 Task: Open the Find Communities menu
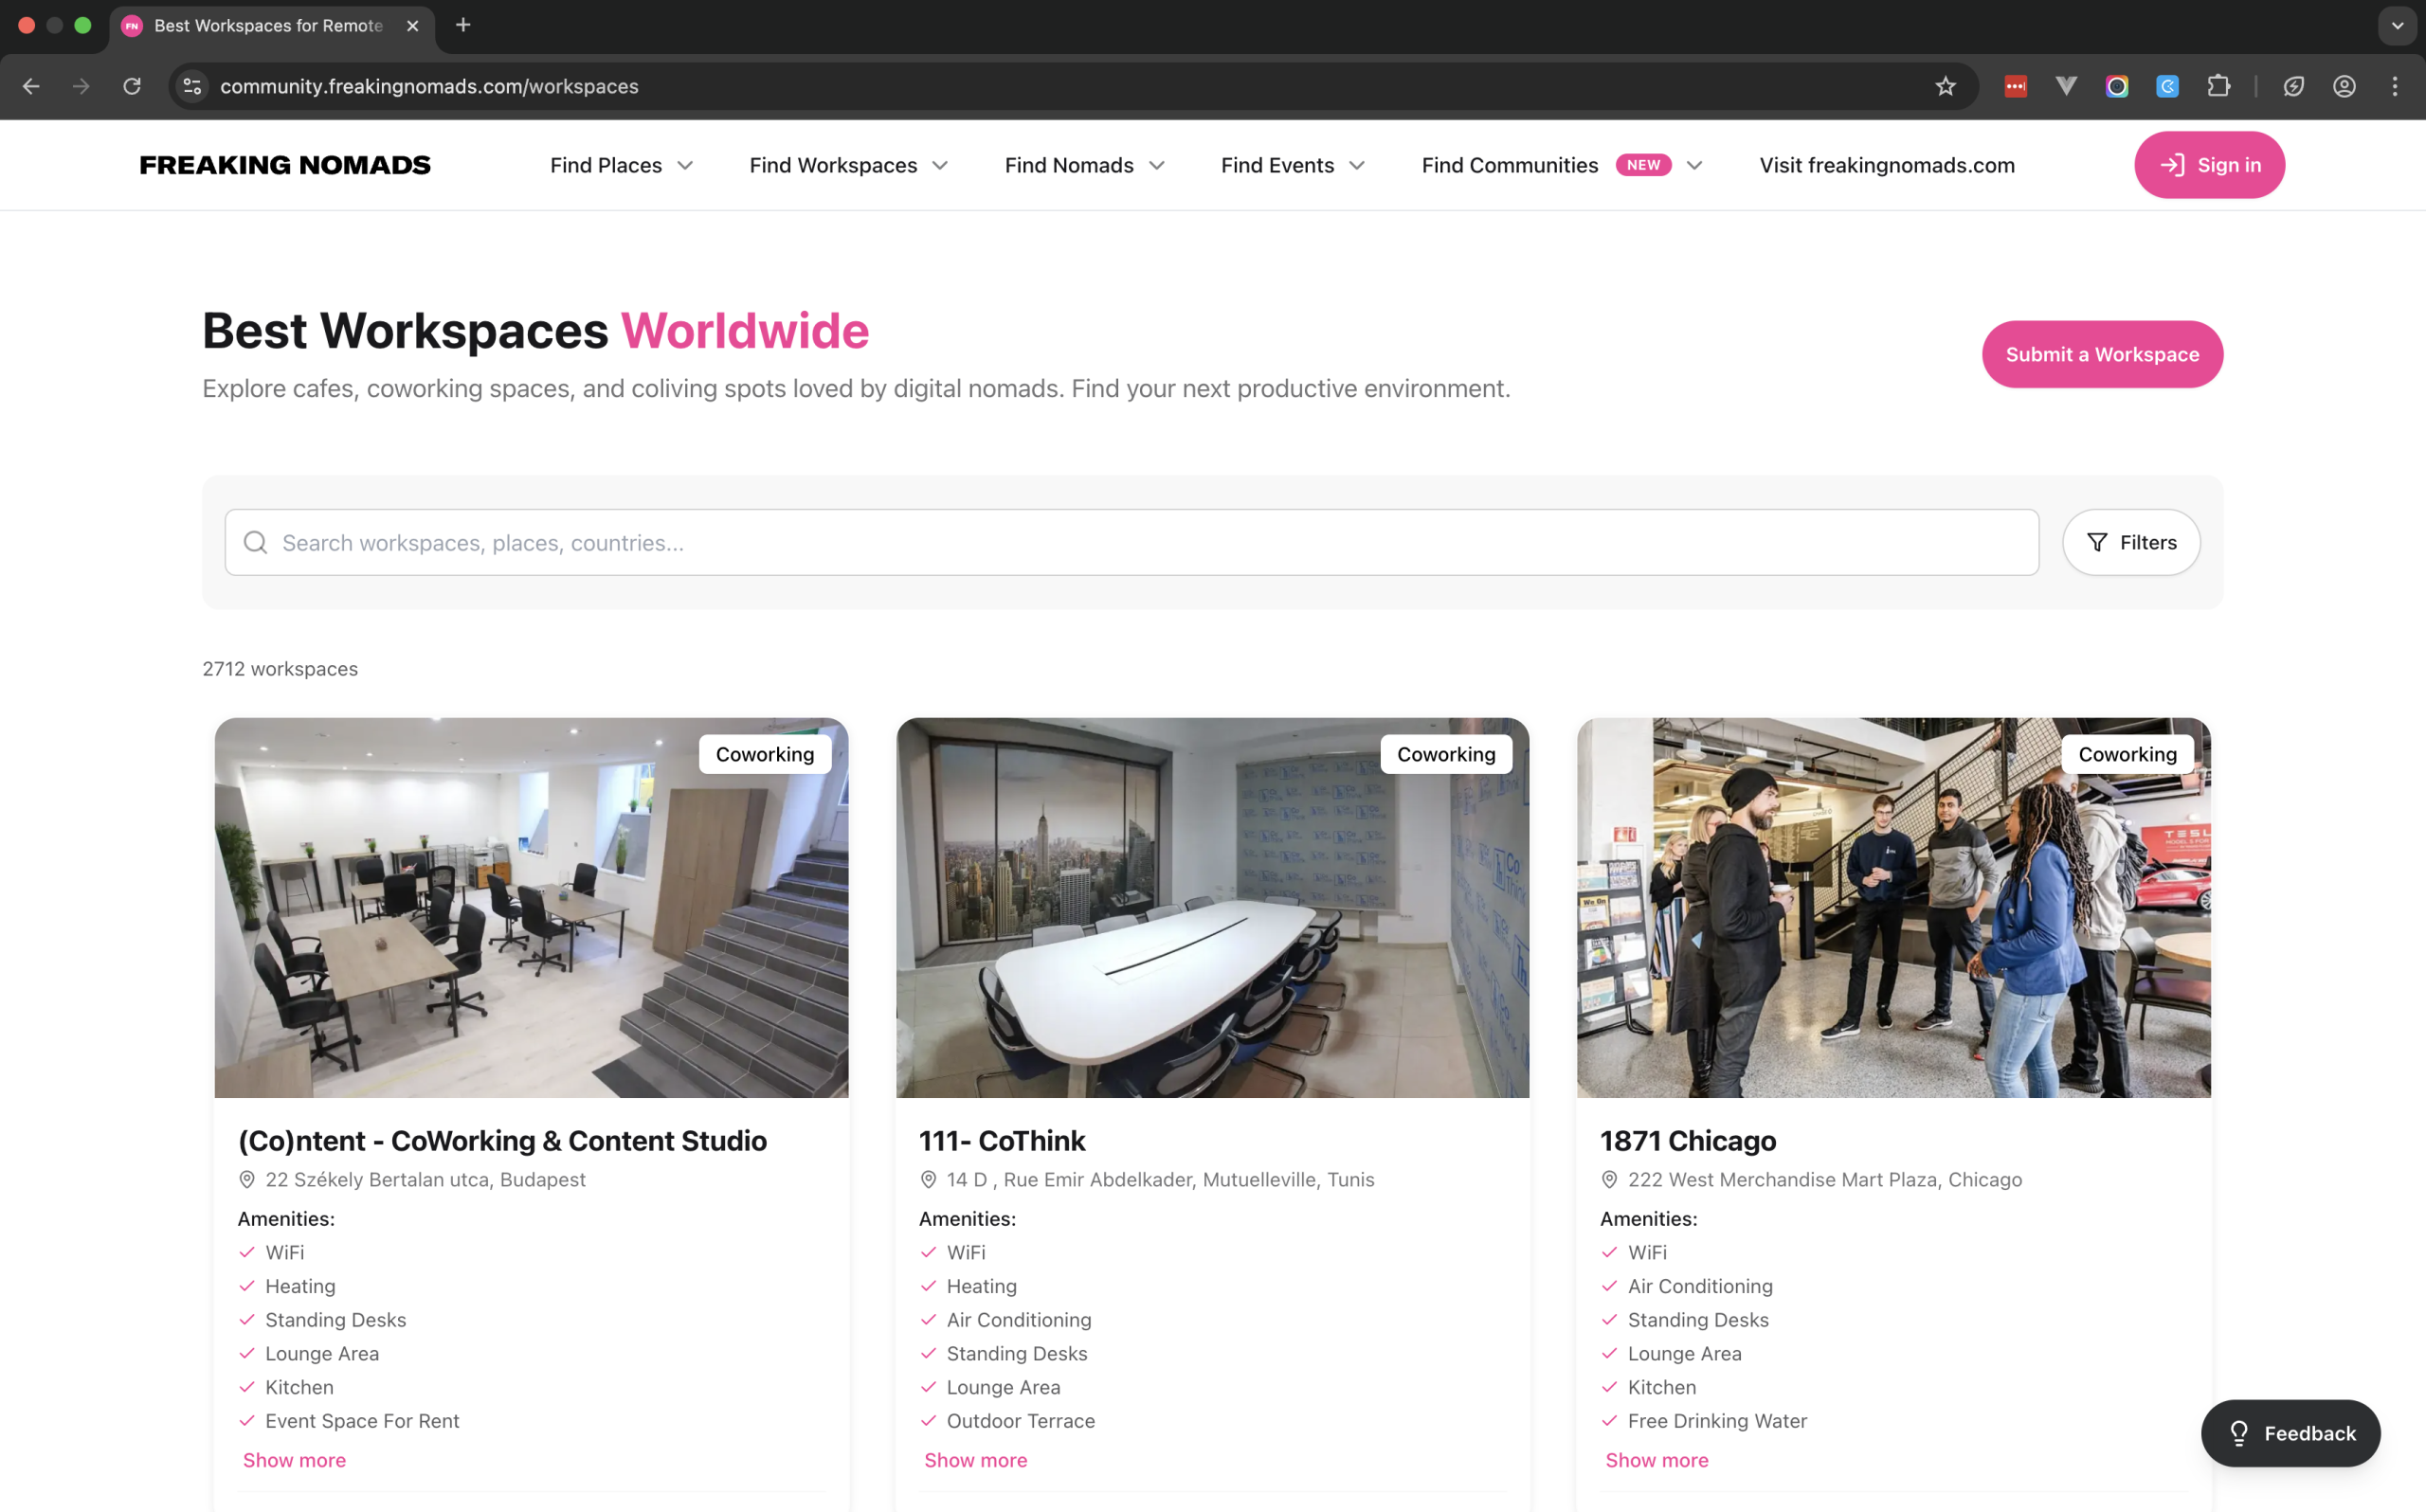coord(1560,165)
